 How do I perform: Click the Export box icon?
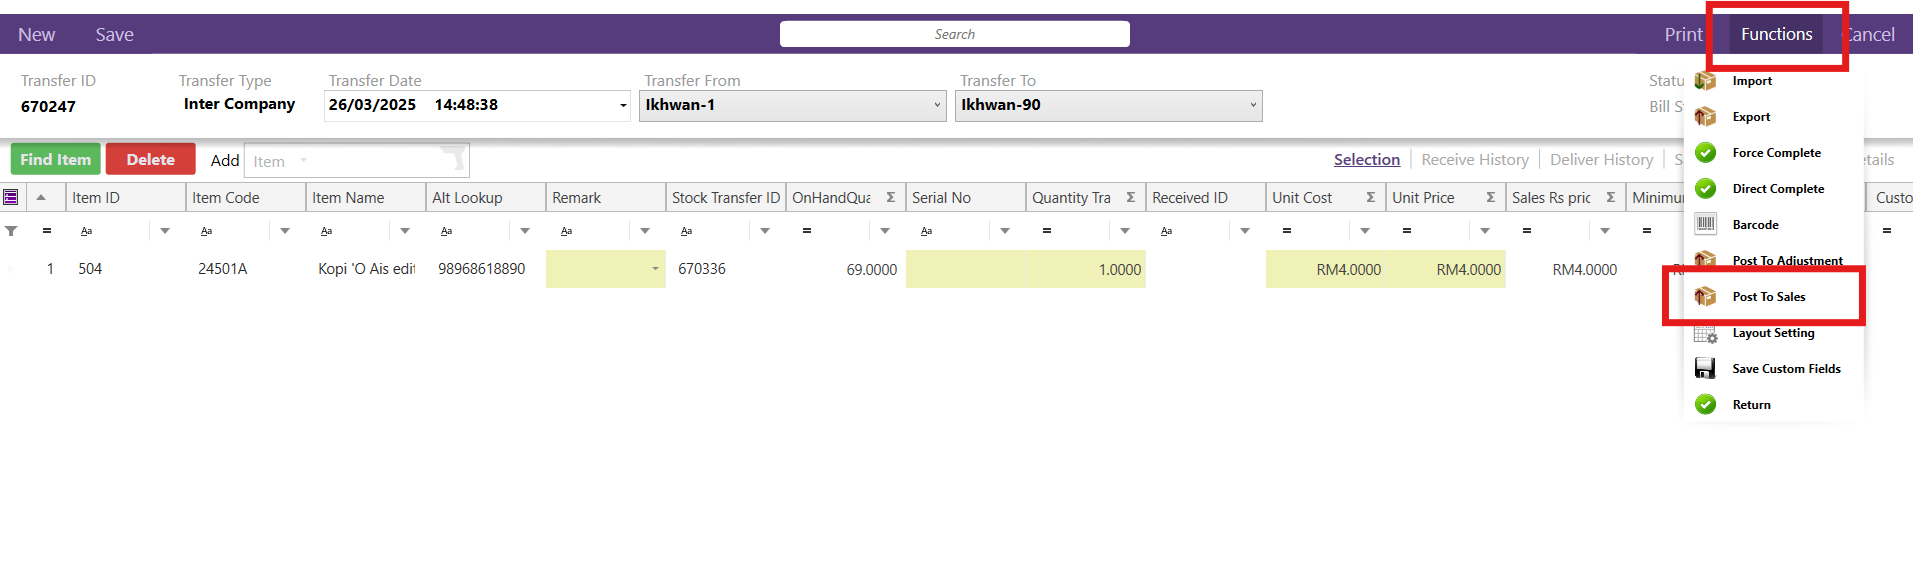pyautogui.click(x=1706, y=117)
